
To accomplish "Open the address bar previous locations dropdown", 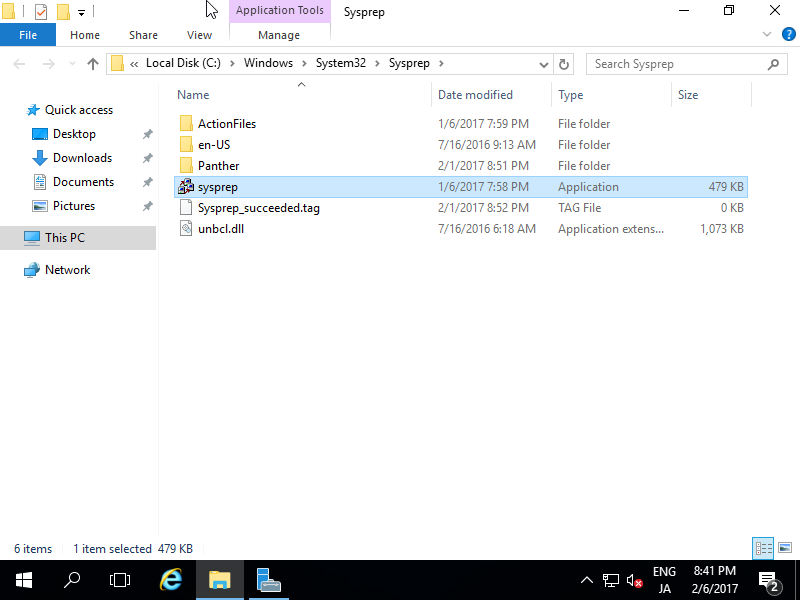I will click(x=544, y=63).
